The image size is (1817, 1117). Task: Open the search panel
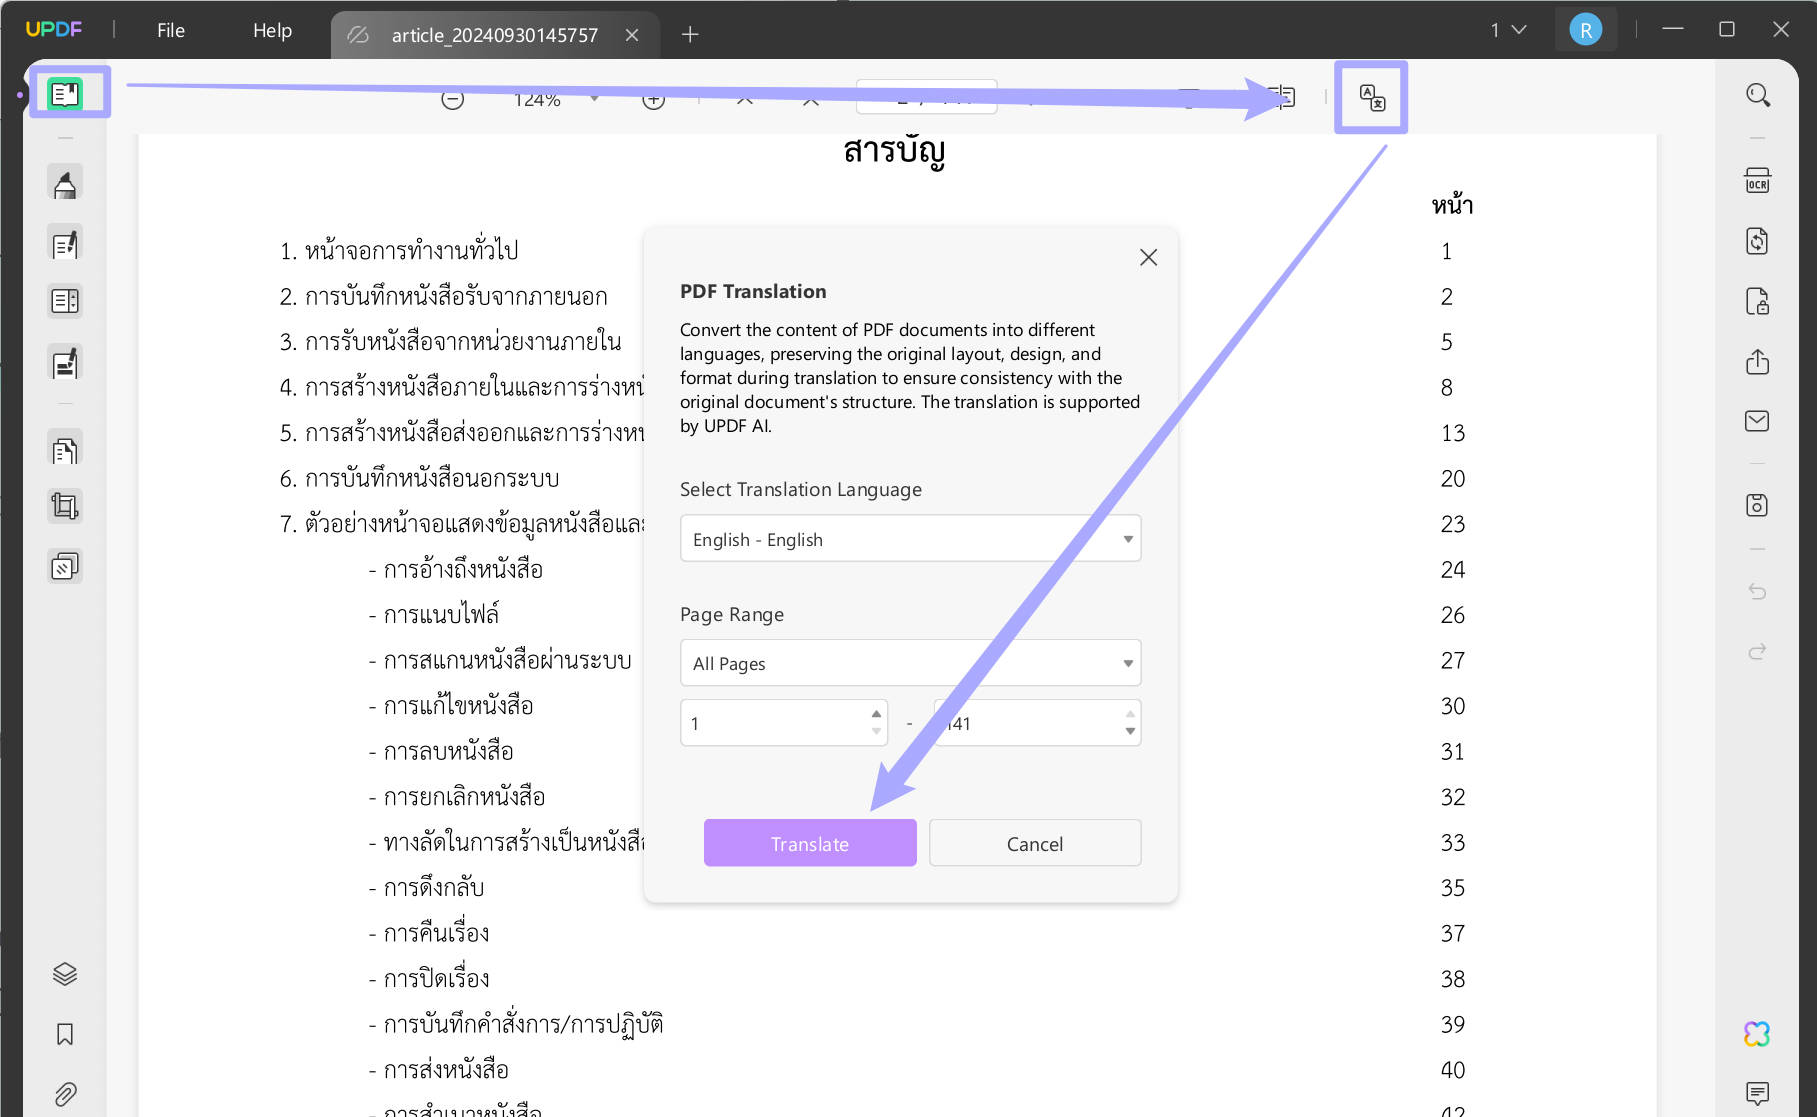click(x=1757, y=95)
